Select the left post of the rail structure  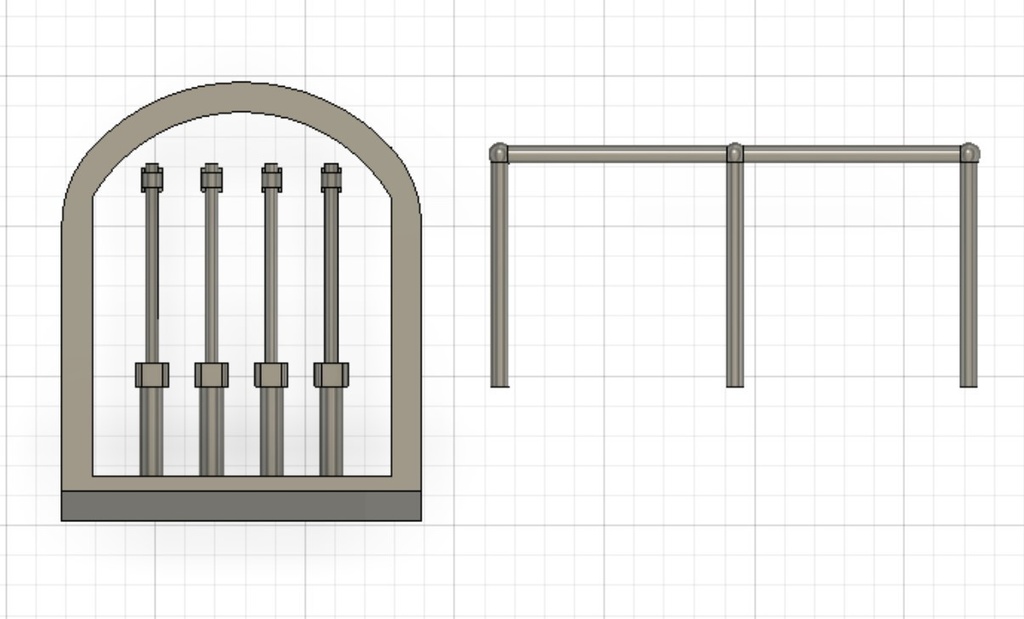point(500,274)
